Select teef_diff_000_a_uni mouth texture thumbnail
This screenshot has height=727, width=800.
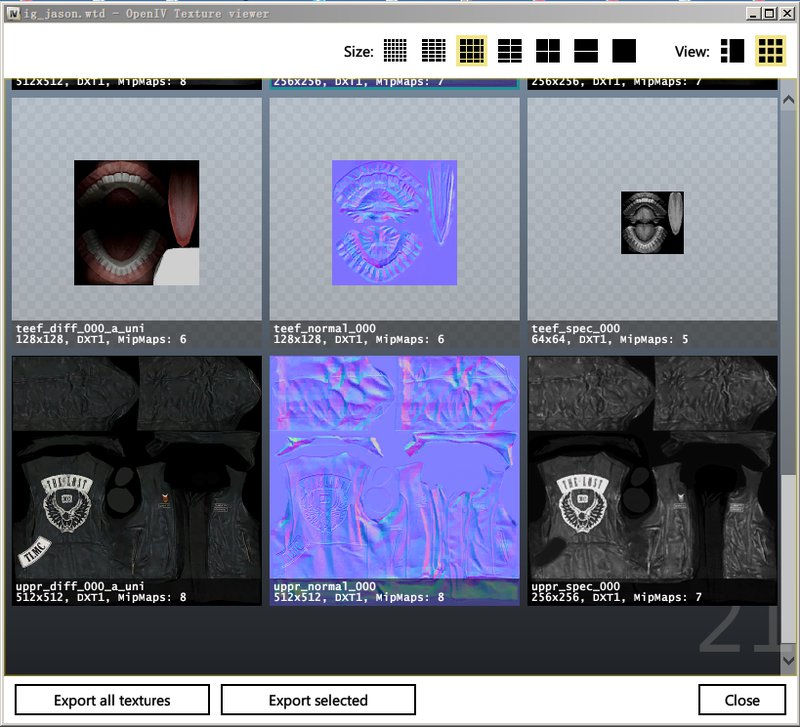click(137, 222)
